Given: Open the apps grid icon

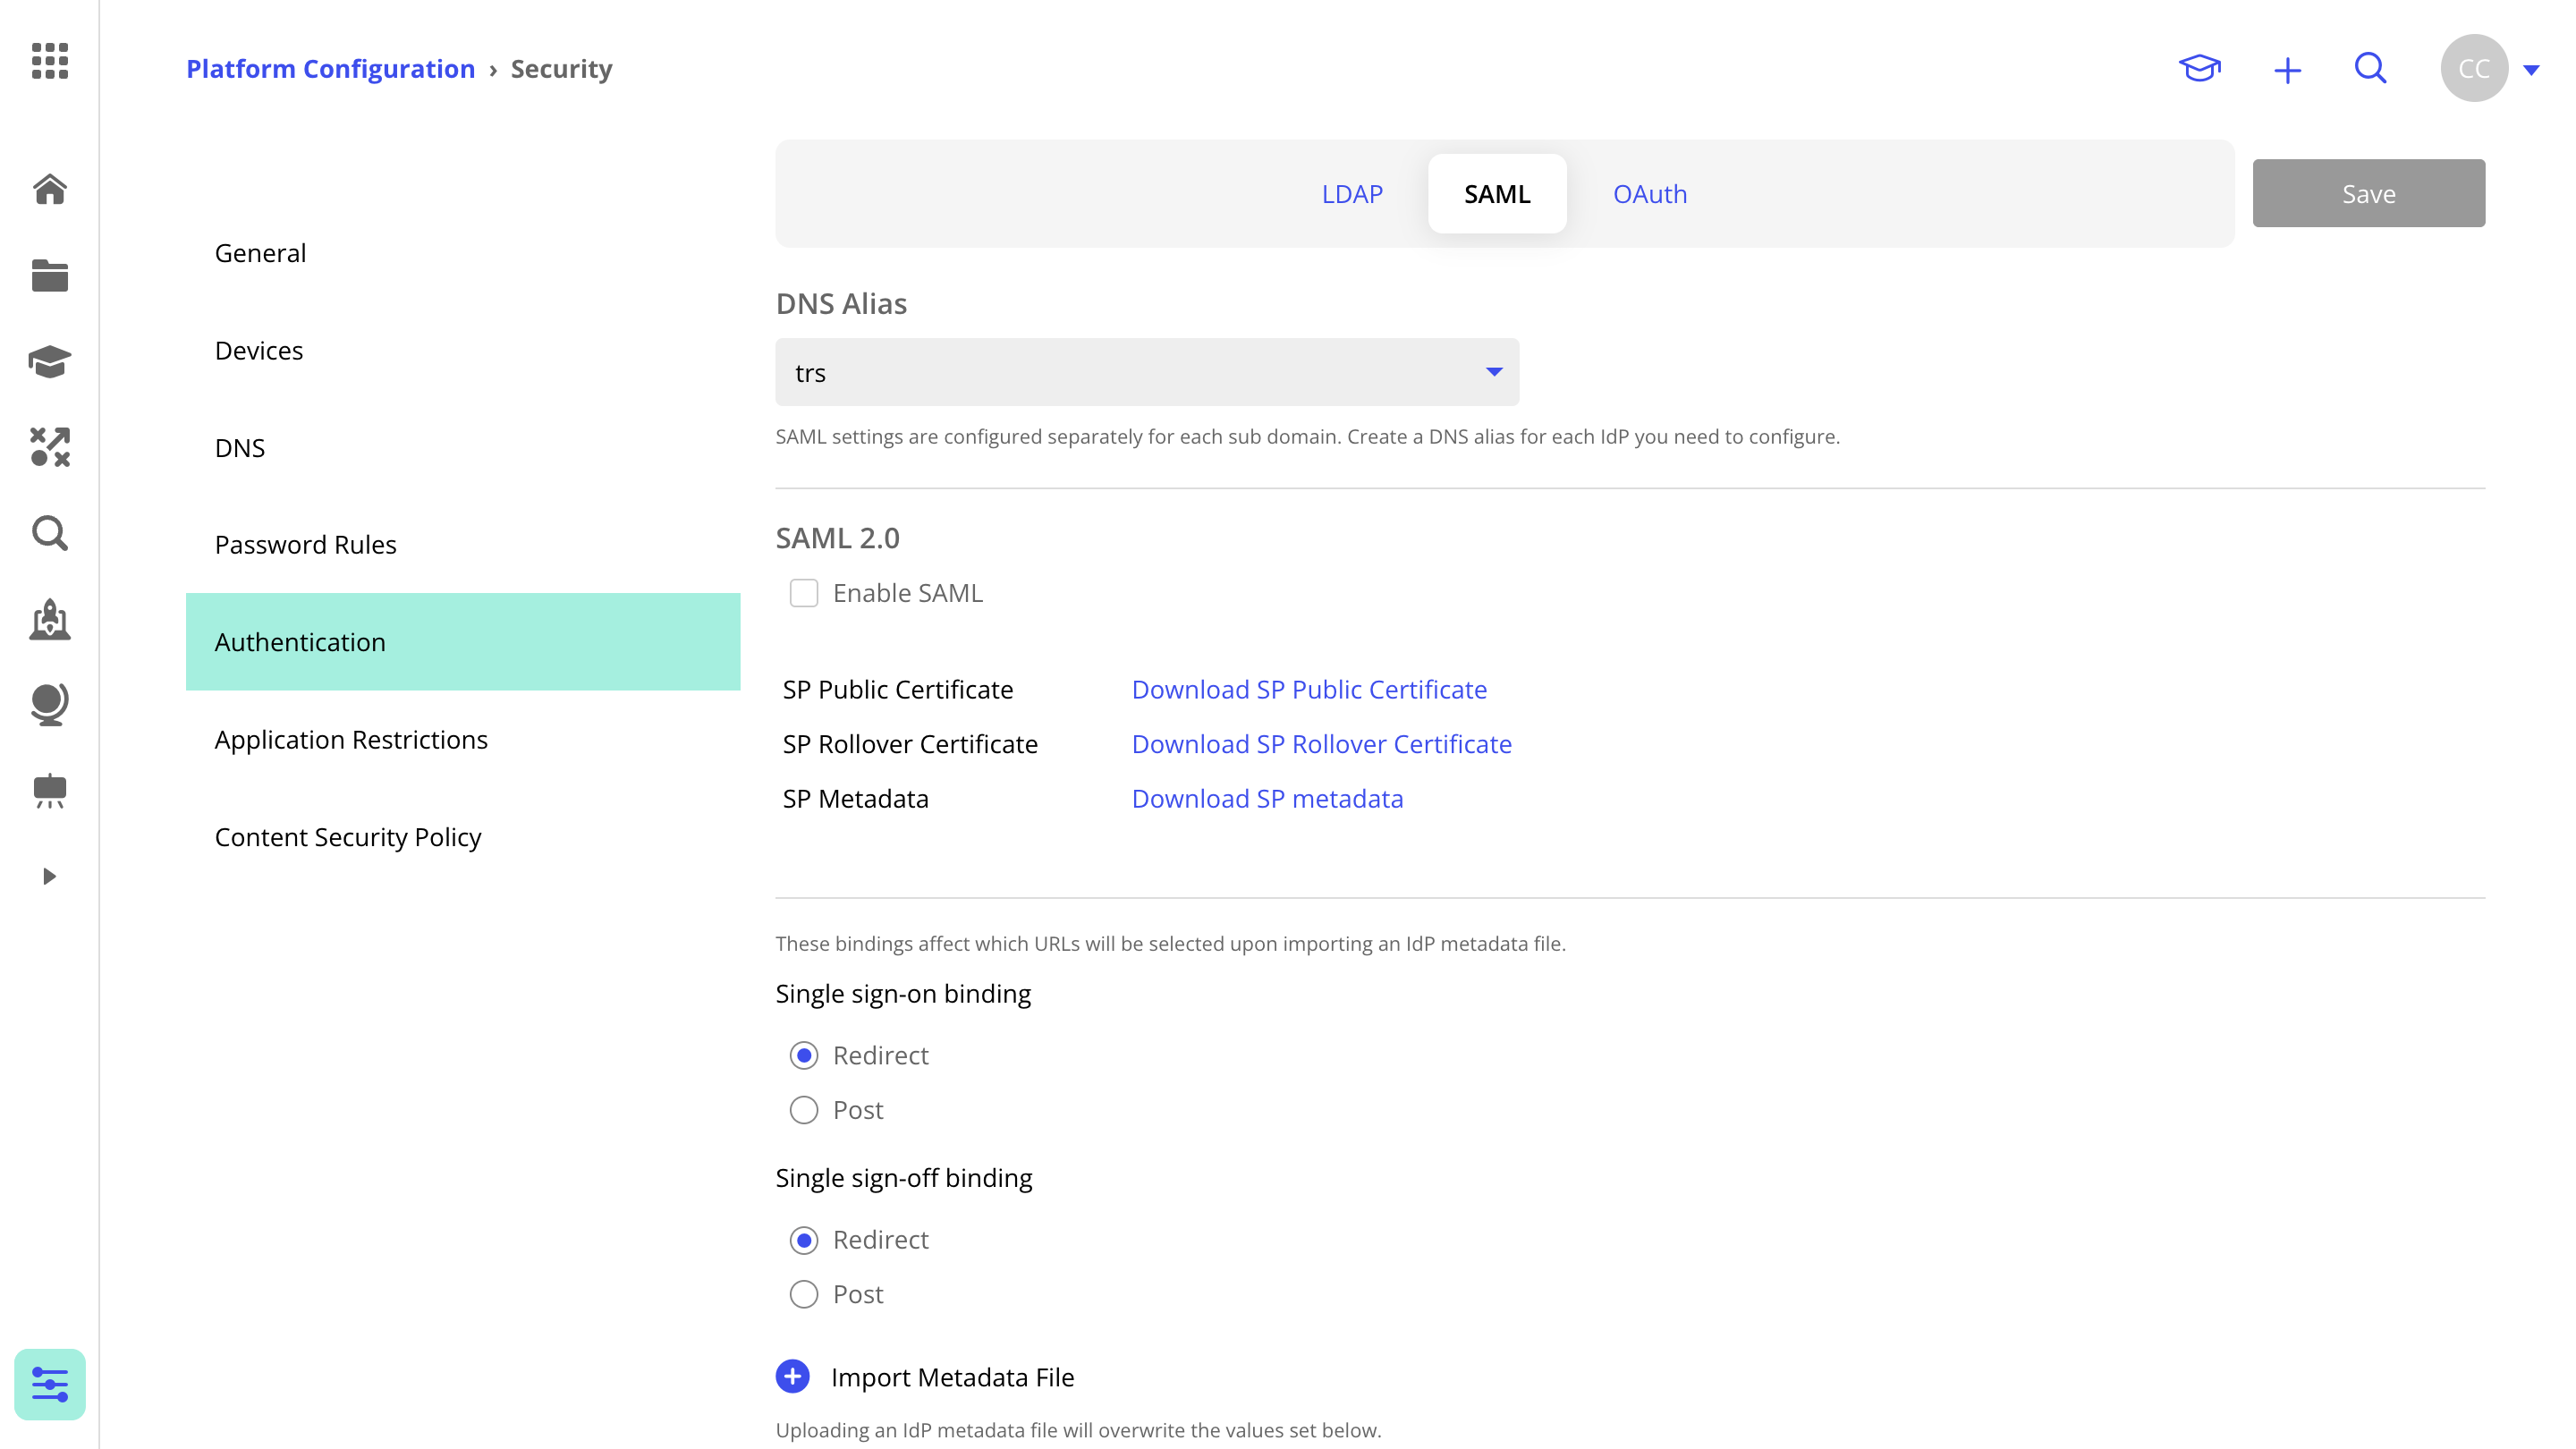Looking at the screenshot, I should 49,61.
